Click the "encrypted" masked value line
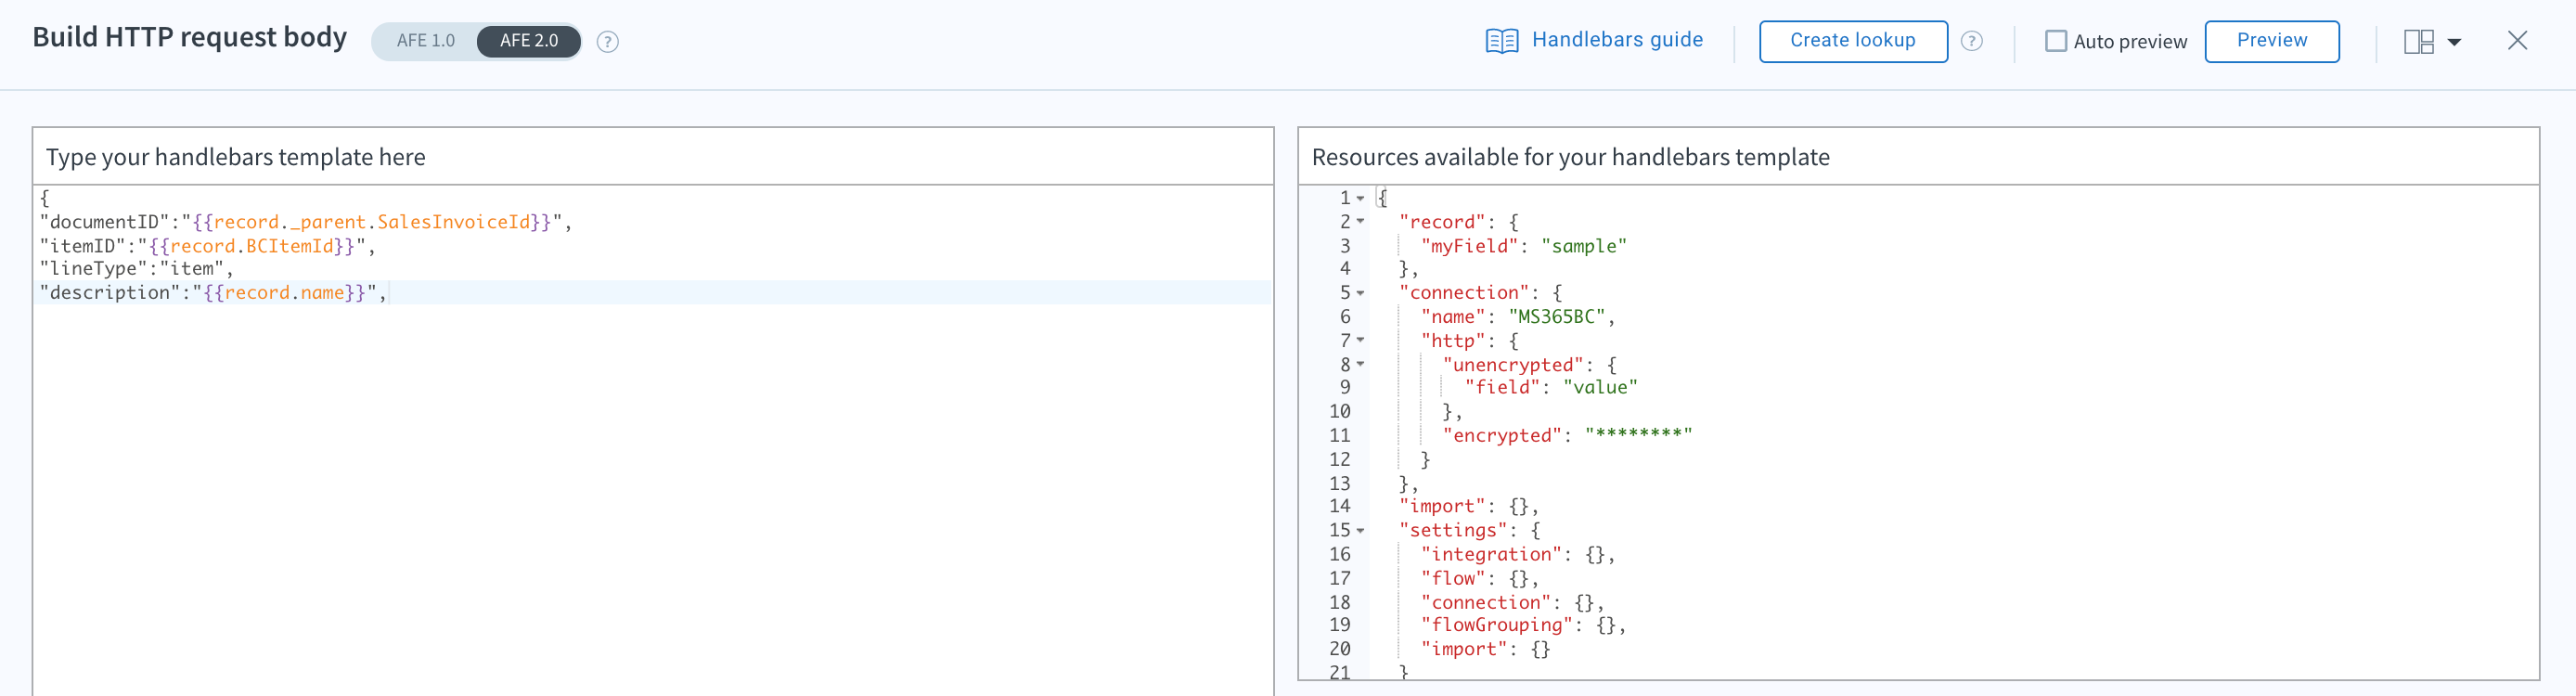The width and height of the screenshot is (2576, 696). [x=1567, y=435]
